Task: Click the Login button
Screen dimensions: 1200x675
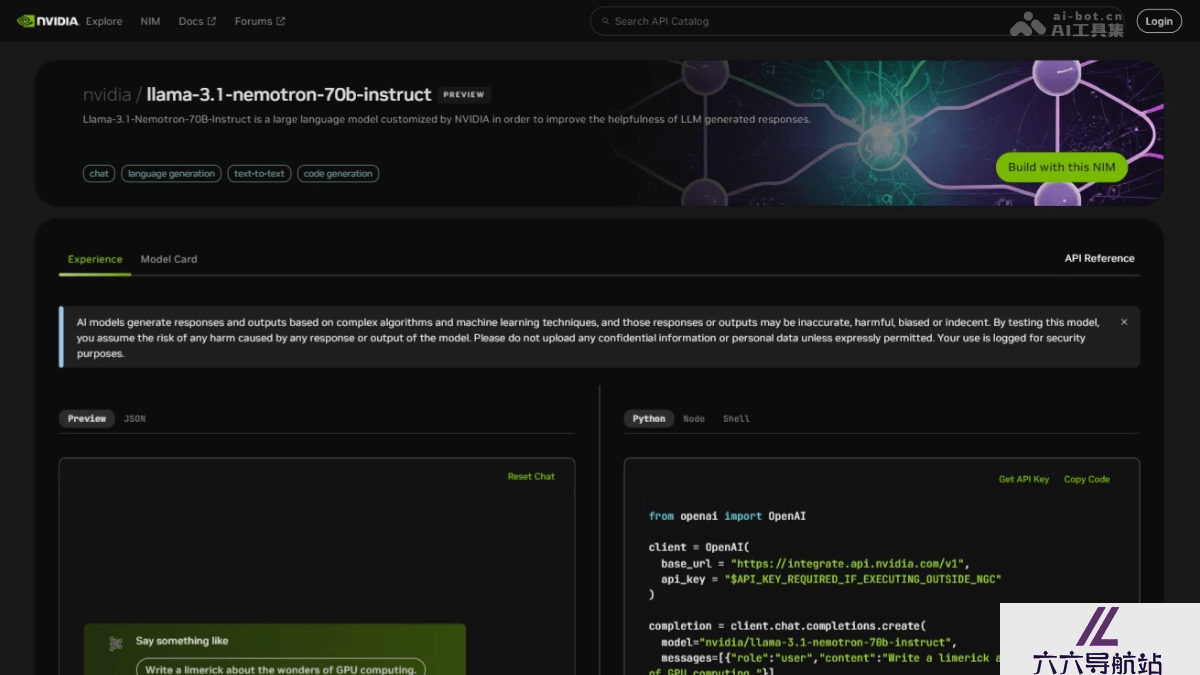Action: [1159, 21]
